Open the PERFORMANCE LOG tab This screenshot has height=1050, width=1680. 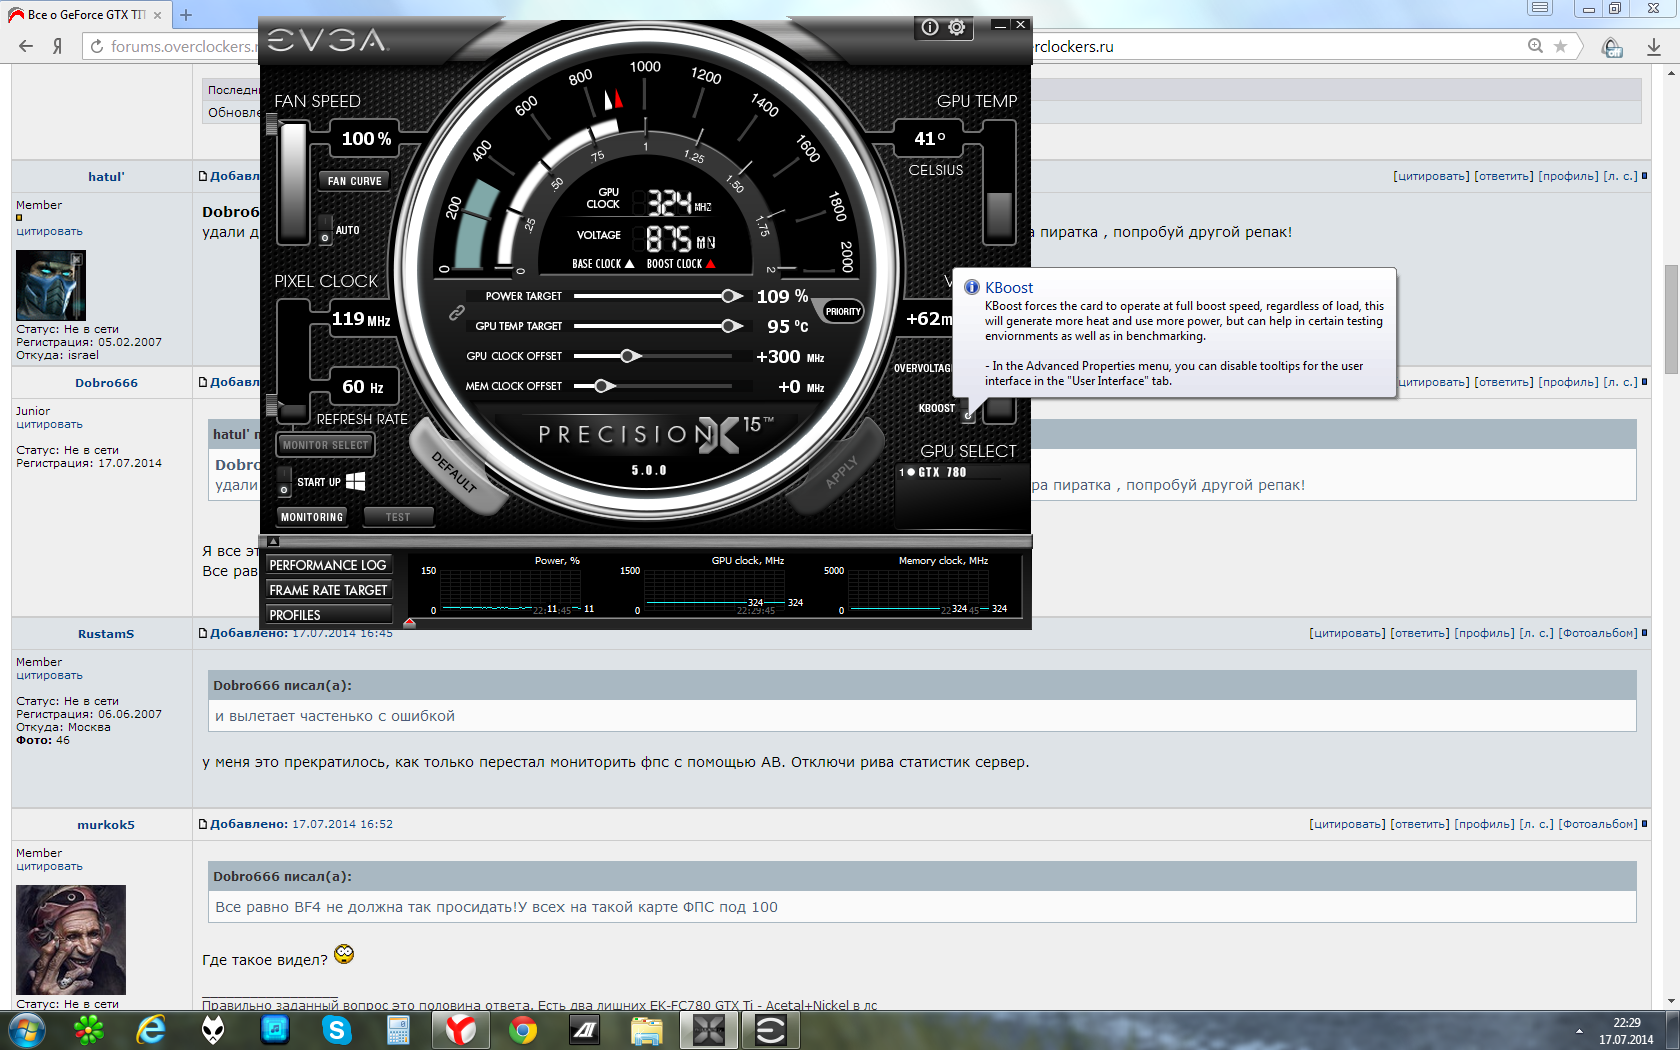tap(328, 565)
